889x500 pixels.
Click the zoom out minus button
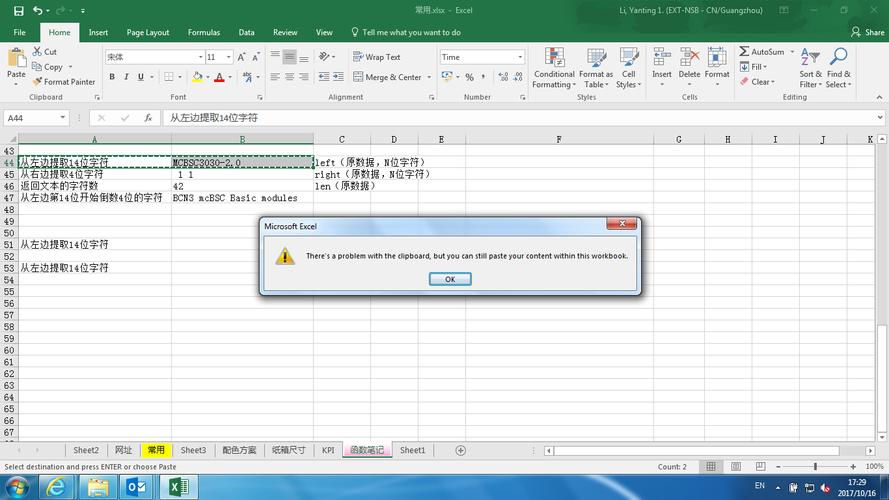pyautogui.click(x=778, y=467)
